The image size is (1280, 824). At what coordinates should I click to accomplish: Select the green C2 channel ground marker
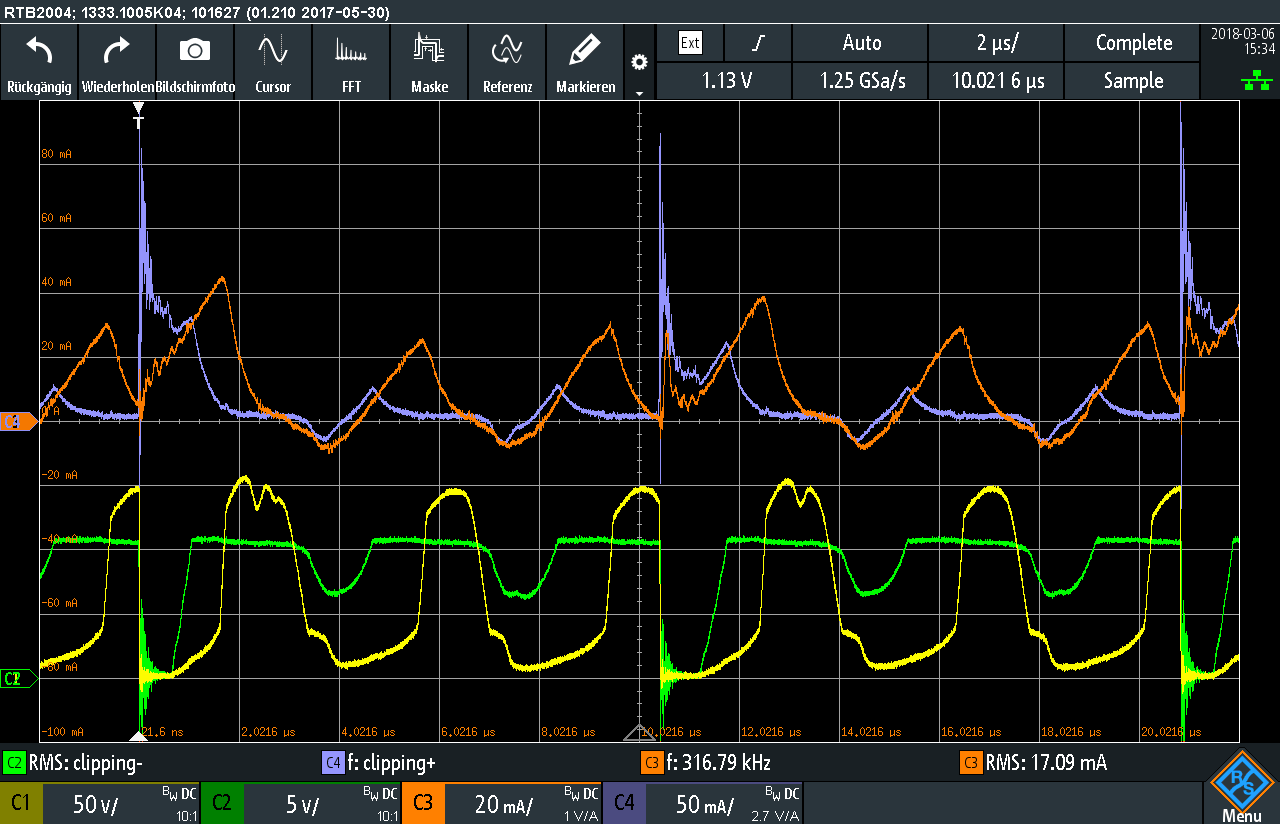pos(18,679)
